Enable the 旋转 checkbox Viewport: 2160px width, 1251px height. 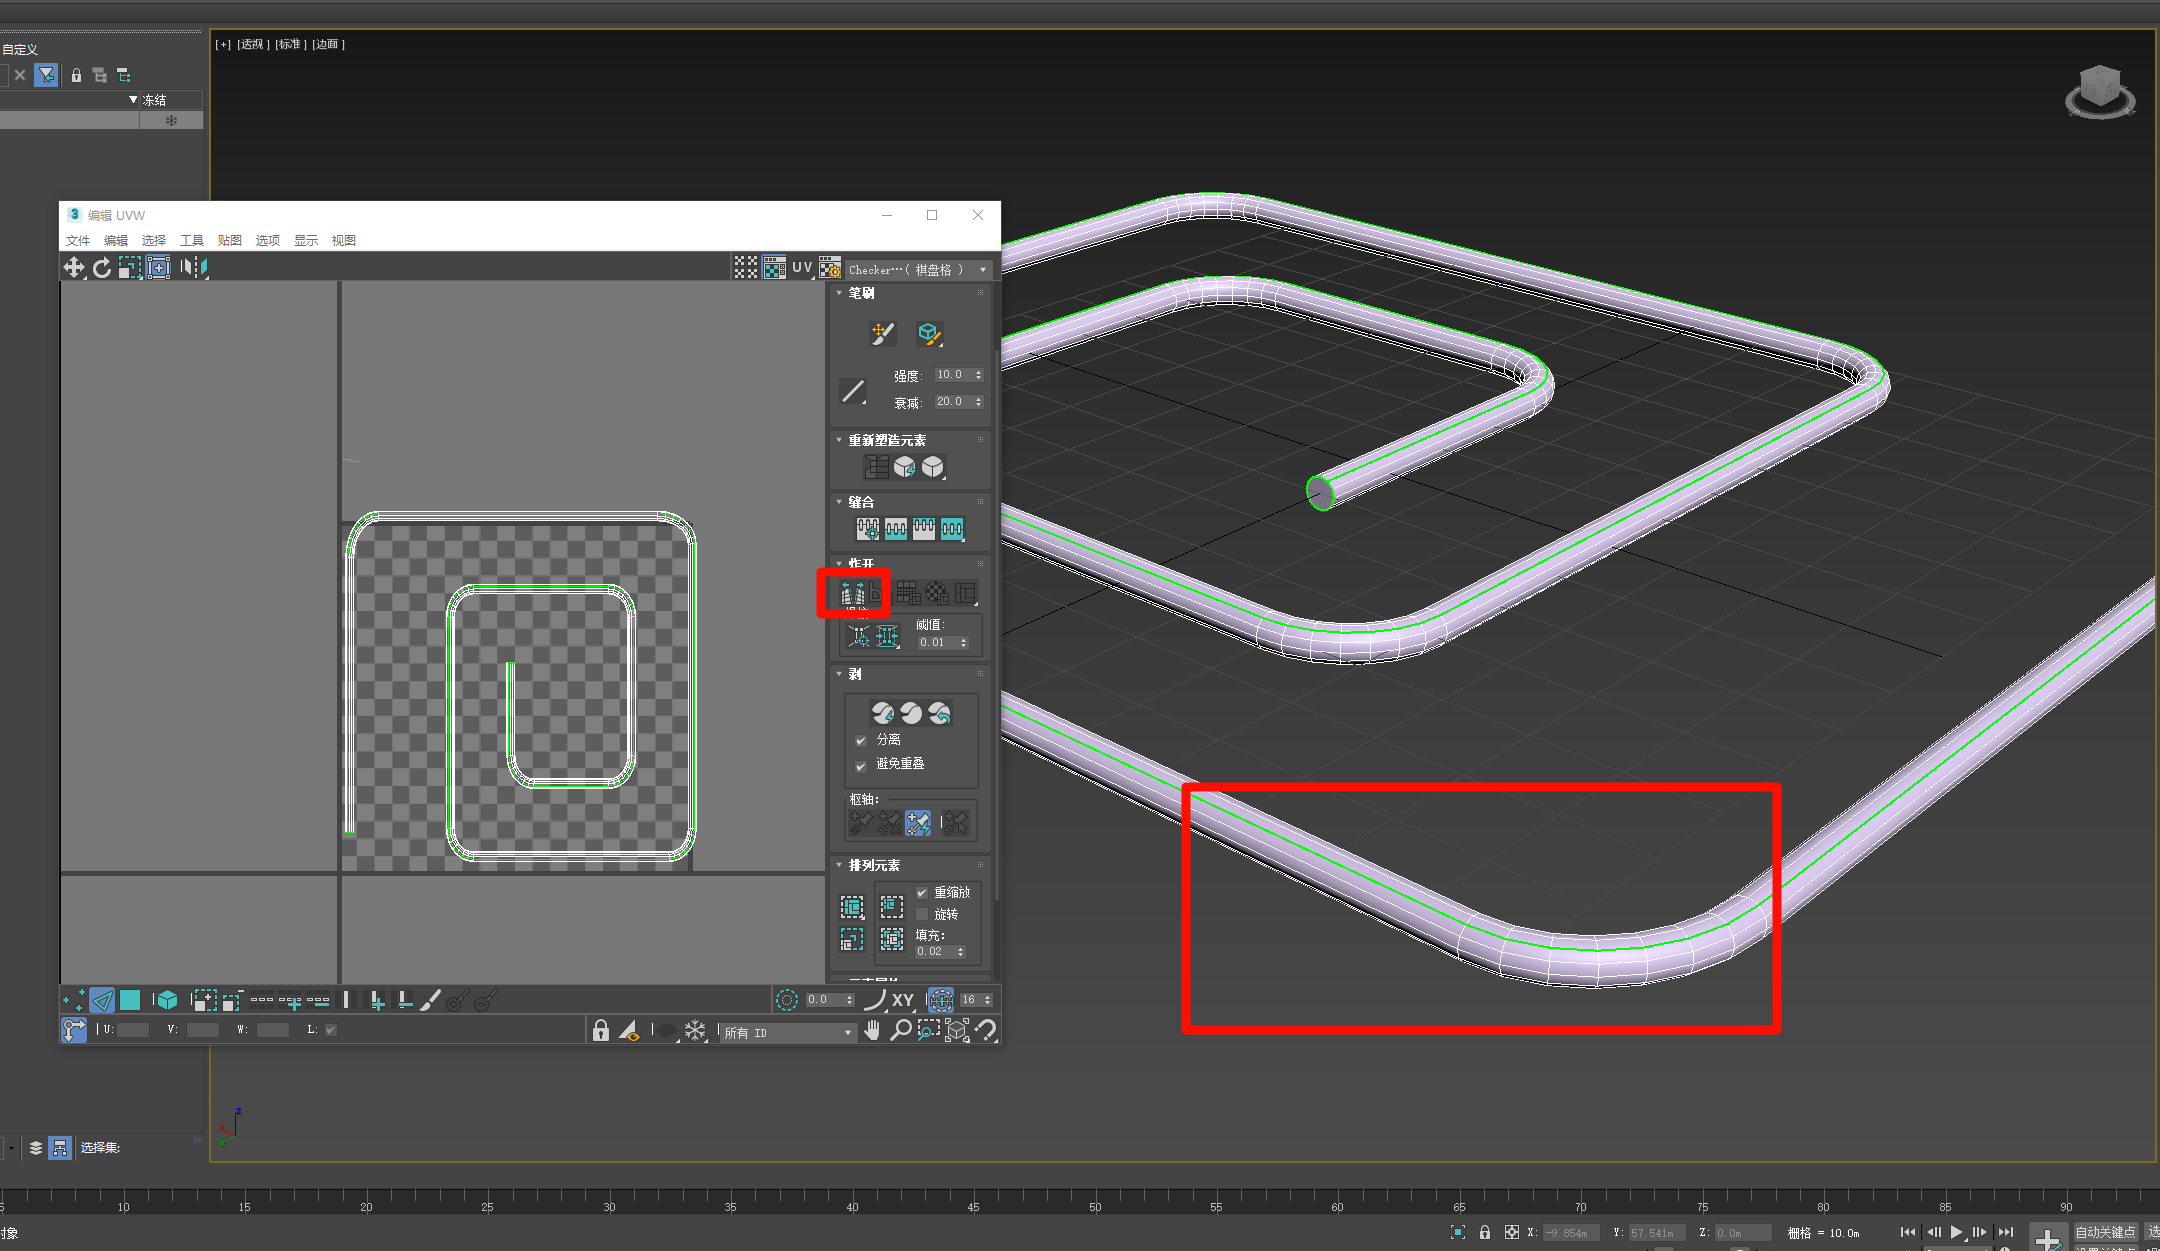[x=922, y=914]
